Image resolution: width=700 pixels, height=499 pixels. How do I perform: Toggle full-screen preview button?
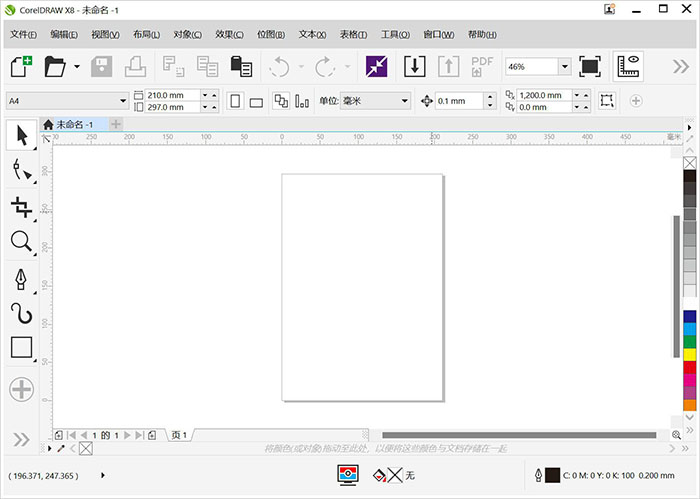[x=590, y=67]
